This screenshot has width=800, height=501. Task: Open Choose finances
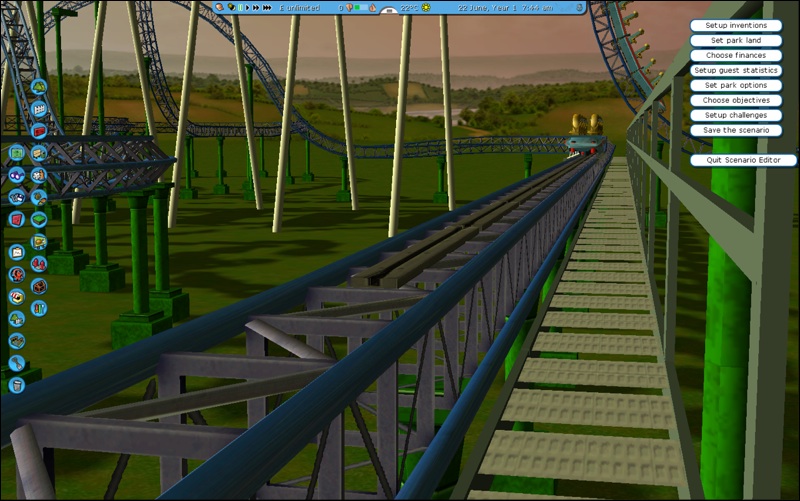pyautogui.click(x=736, y=55)
